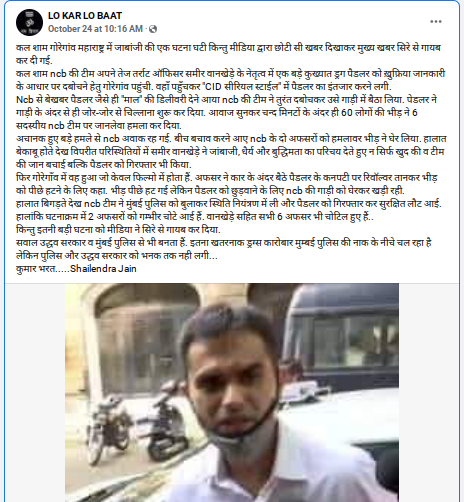The height and width of the screenshot is (502, 464).
Task: Click the globe public audience icon
Action: pos(153,29)
